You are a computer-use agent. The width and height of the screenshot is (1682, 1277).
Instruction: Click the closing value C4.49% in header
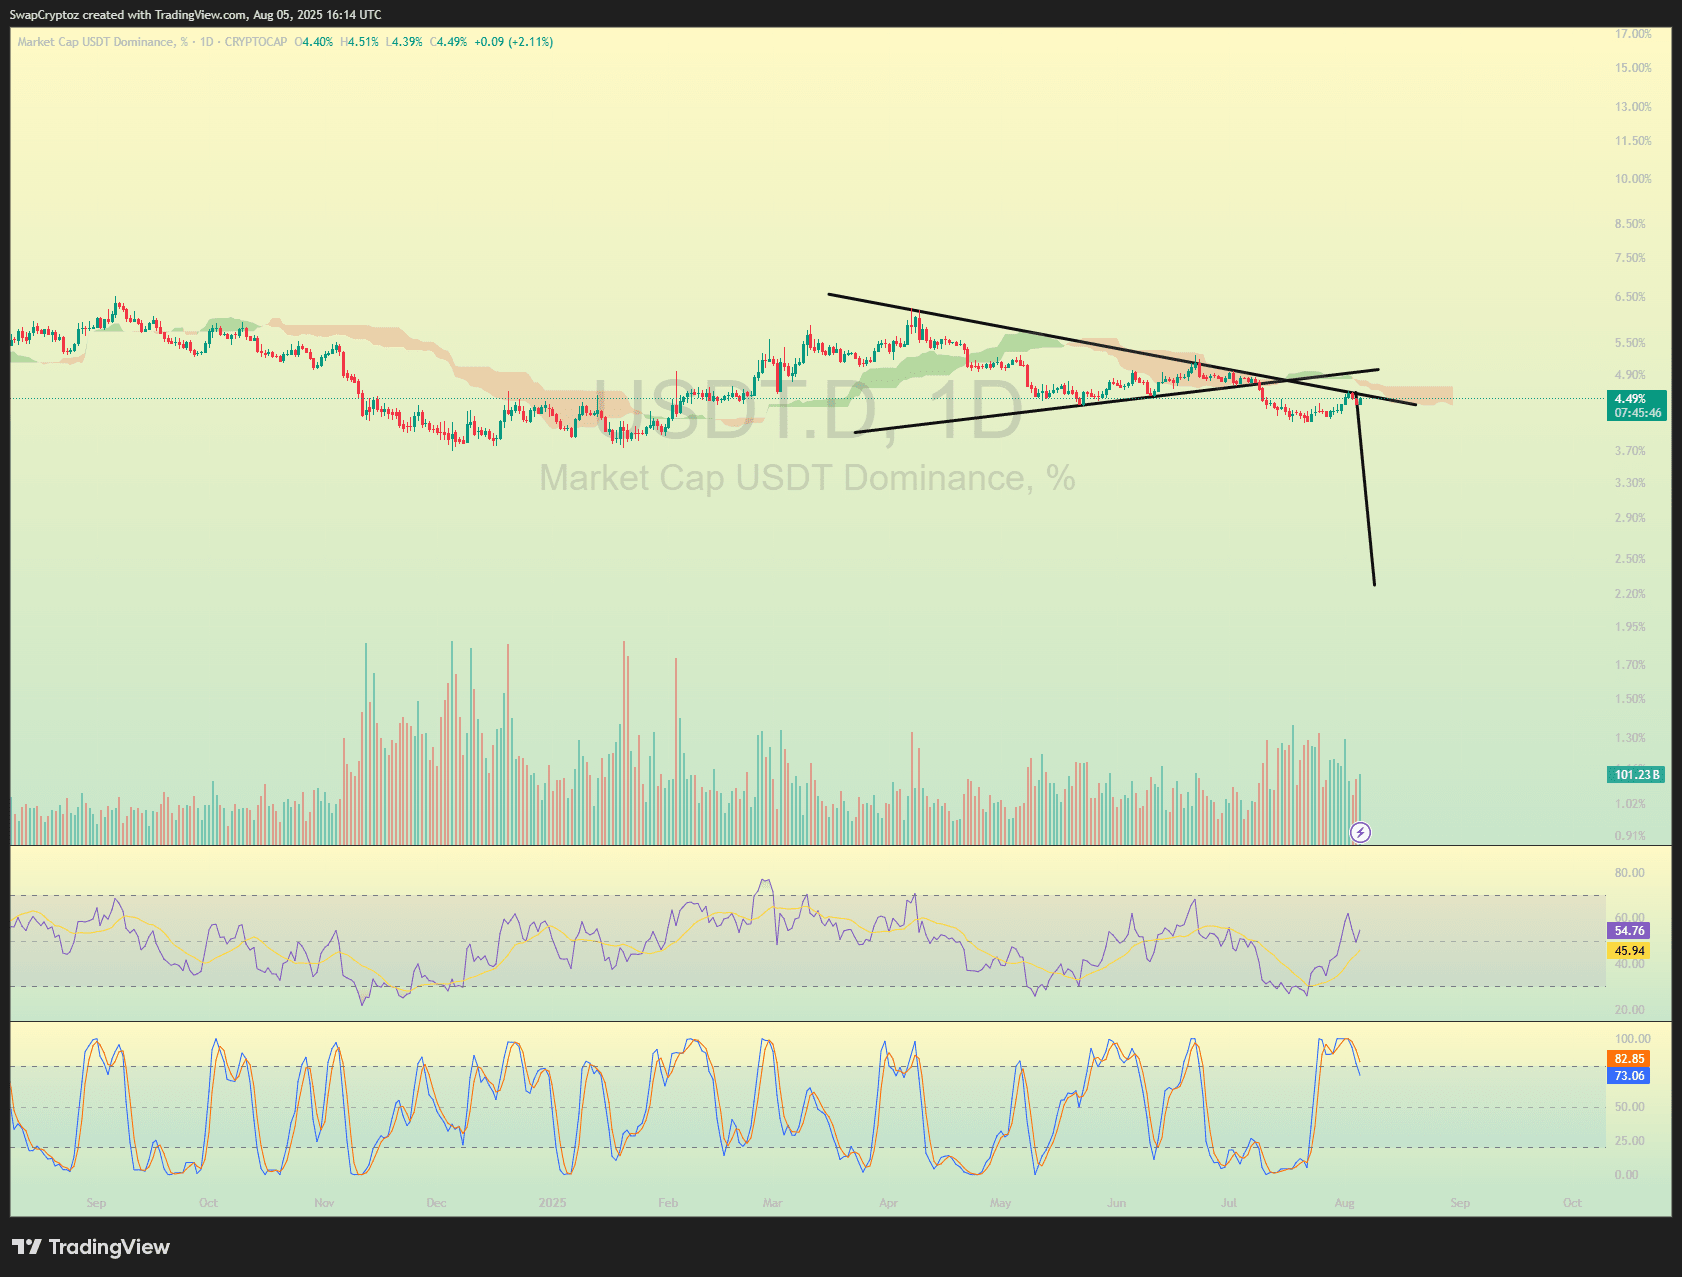(x=449, y=42)
